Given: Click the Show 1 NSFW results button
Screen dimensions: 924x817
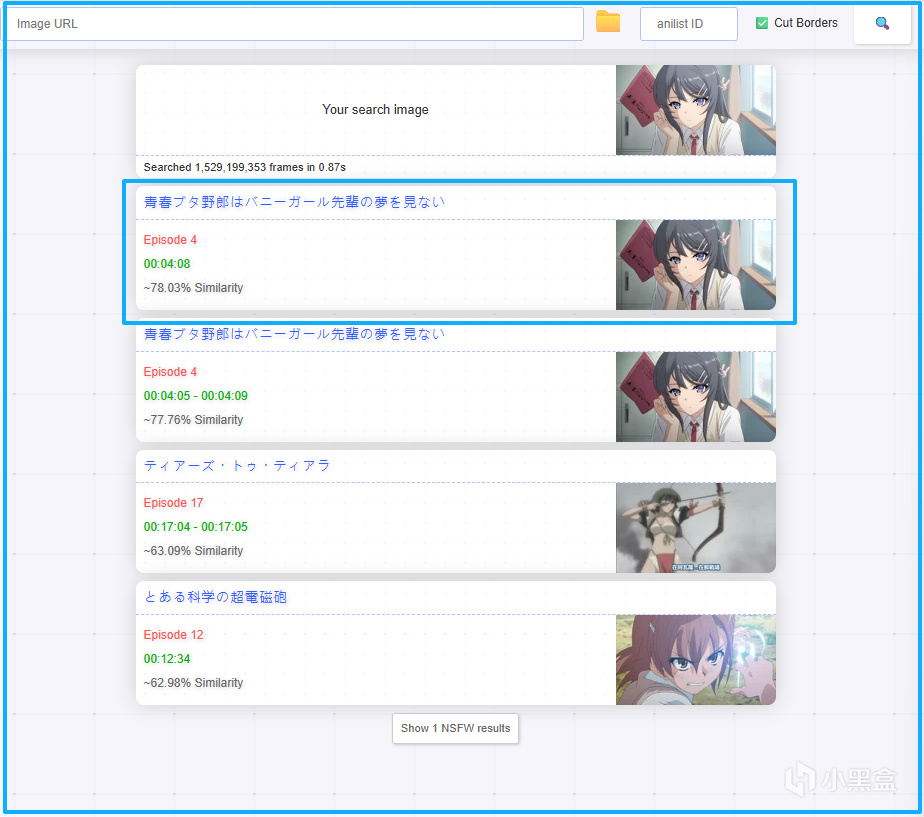Looking at the screenshot, I should pyautogui.click(x=456, y=729).
